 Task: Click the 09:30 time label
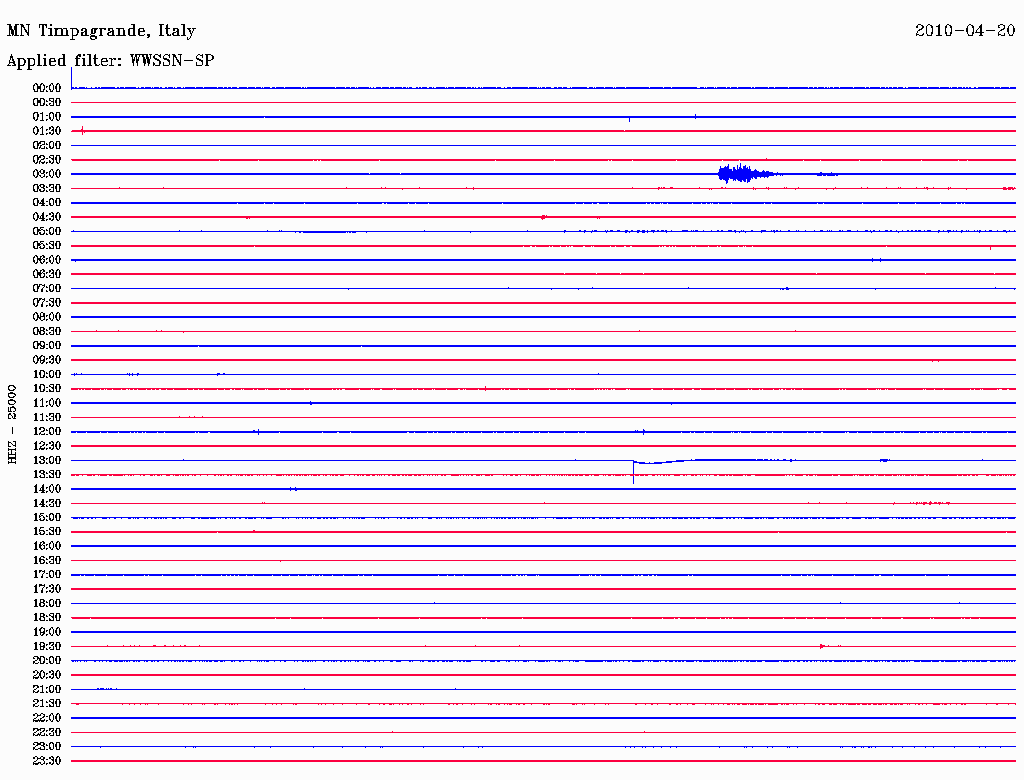(47, 360)
